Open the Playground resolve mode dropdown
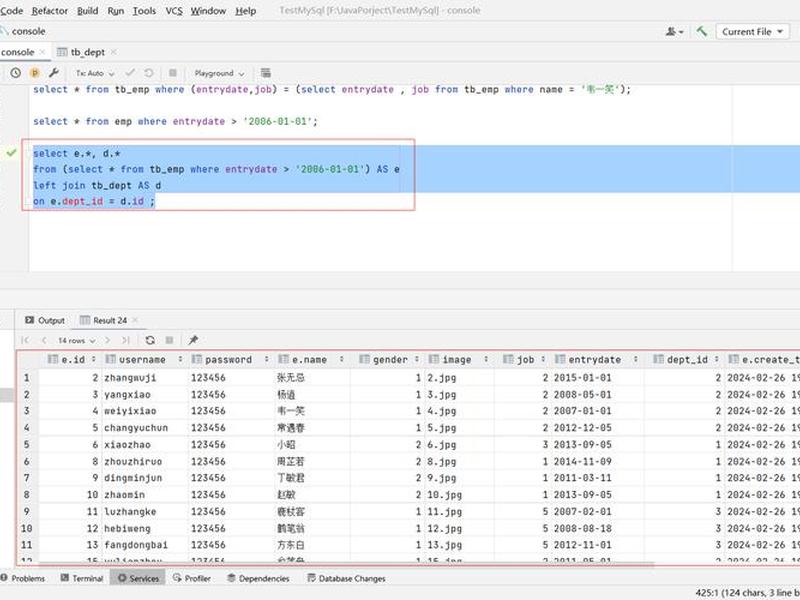The height and width of the screenshot is (600, 800). 219,73
